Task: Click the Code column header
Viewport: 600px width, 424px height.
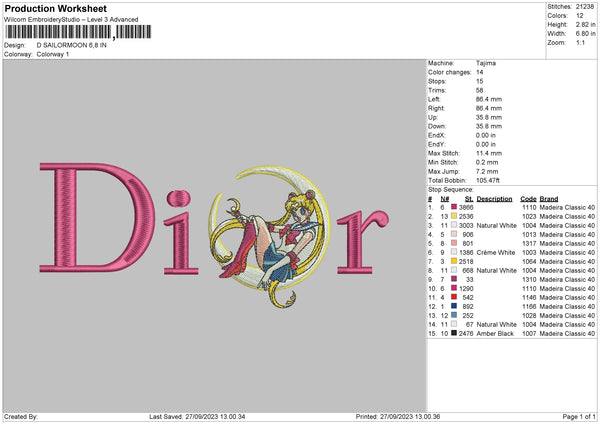Action: point(528,197)
